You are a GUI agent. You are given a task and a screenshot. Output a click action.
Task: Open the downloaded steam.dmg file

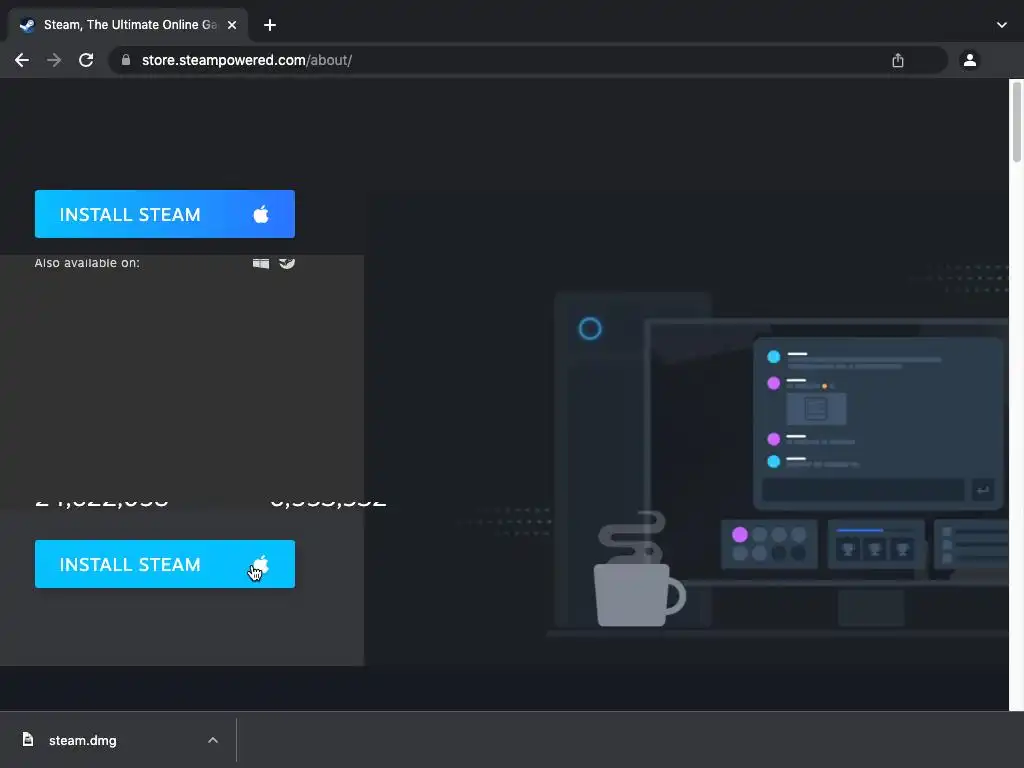click(x=82, y=741)
